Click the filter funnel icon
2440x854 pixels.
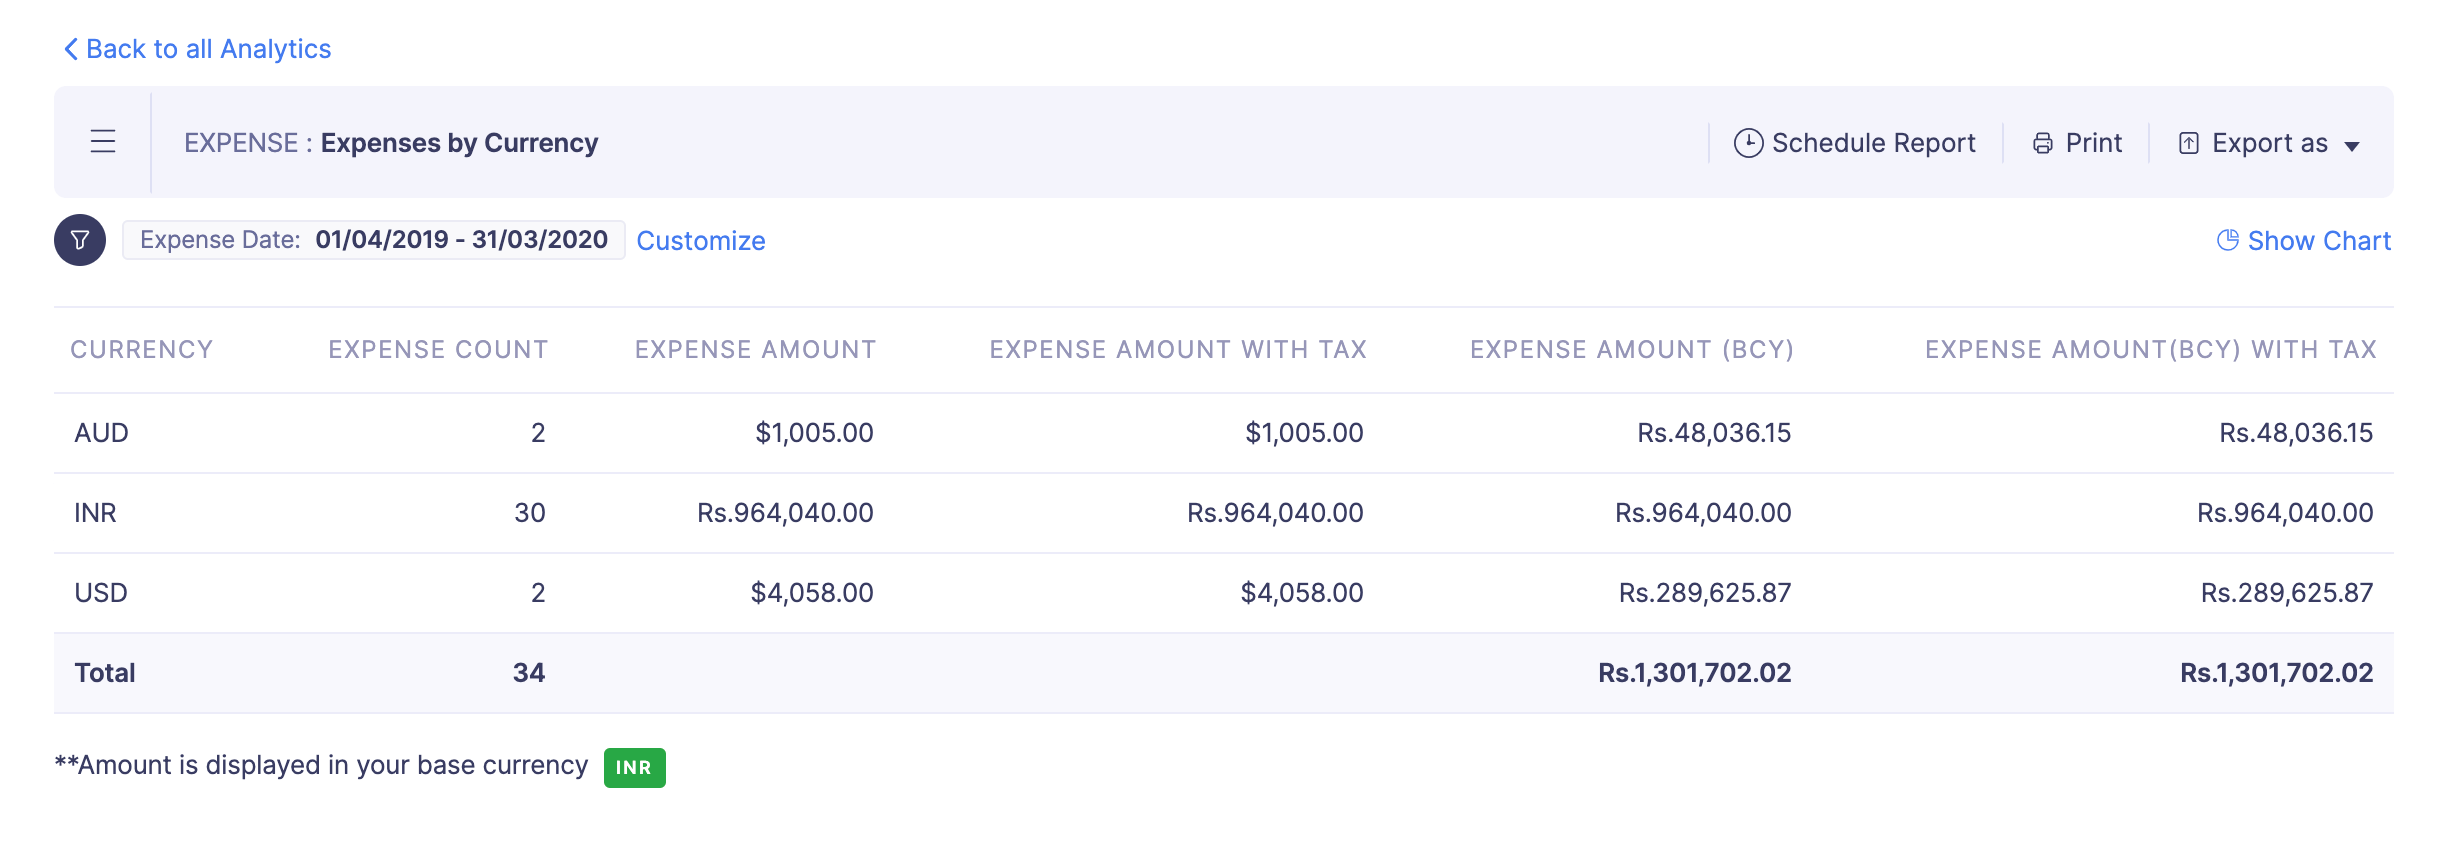pyautogui.click(x=80, y=240)
